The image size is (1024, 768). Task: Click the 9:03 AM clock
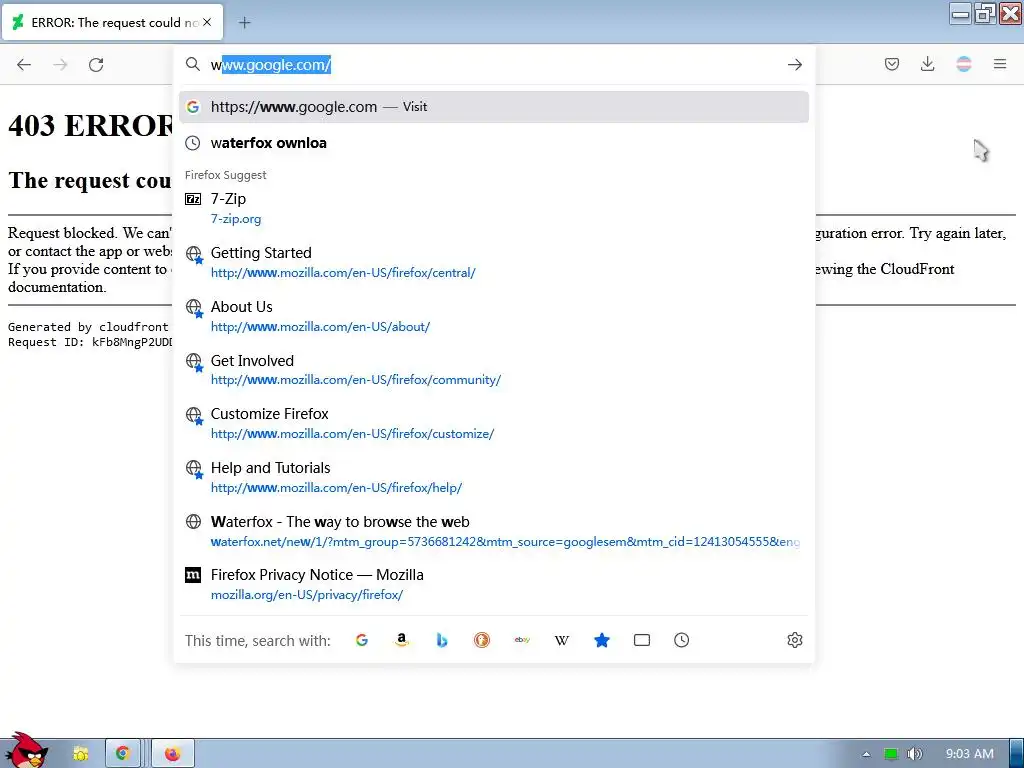pos(970,754)
